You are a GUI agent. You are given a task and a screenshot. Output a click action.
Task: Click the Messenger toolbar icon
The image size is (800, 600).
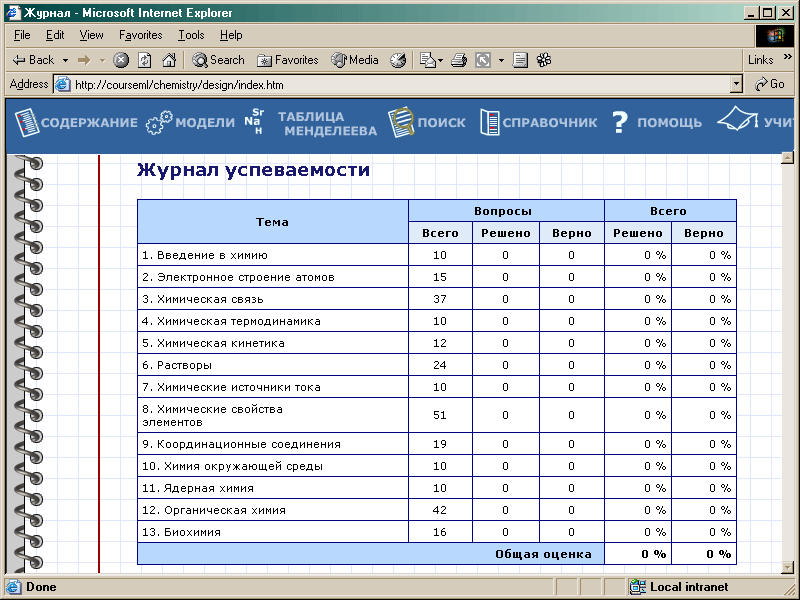point(544,60)
